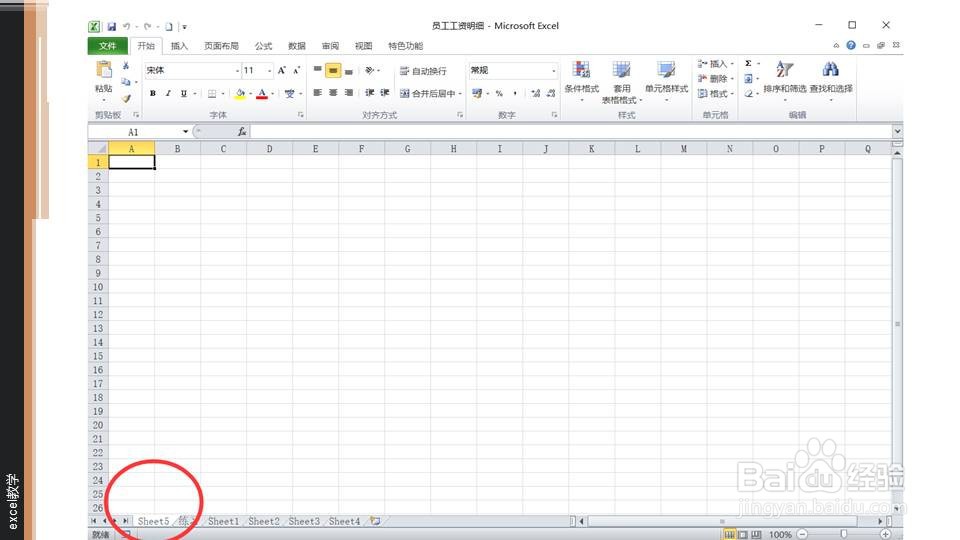Apply comma thousands separator style
The width and height of the screenshot is (960, 540).
pyautogui.click(x=515, y=94)
